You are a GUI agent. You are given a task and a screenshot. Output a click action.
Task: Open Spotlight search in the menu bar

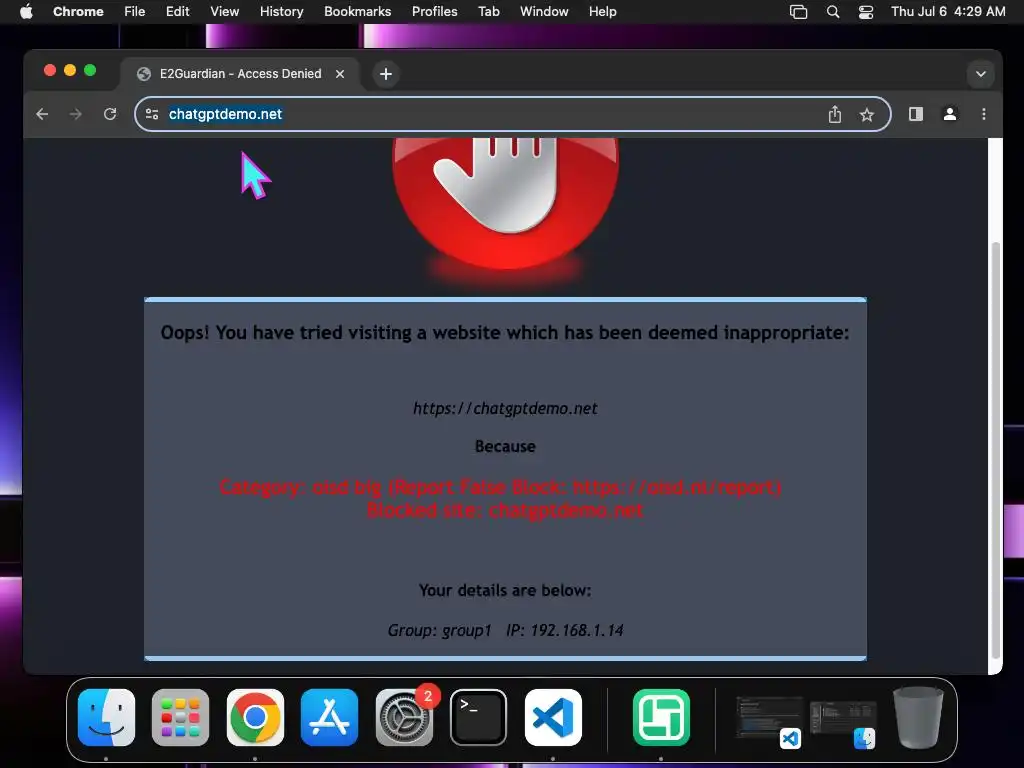tap(833, 11)
